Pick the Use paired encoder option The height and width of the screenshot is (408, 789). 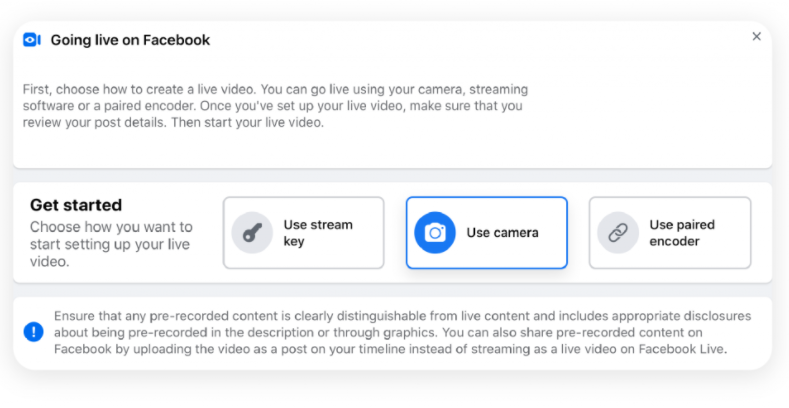[x=670, y=233]
